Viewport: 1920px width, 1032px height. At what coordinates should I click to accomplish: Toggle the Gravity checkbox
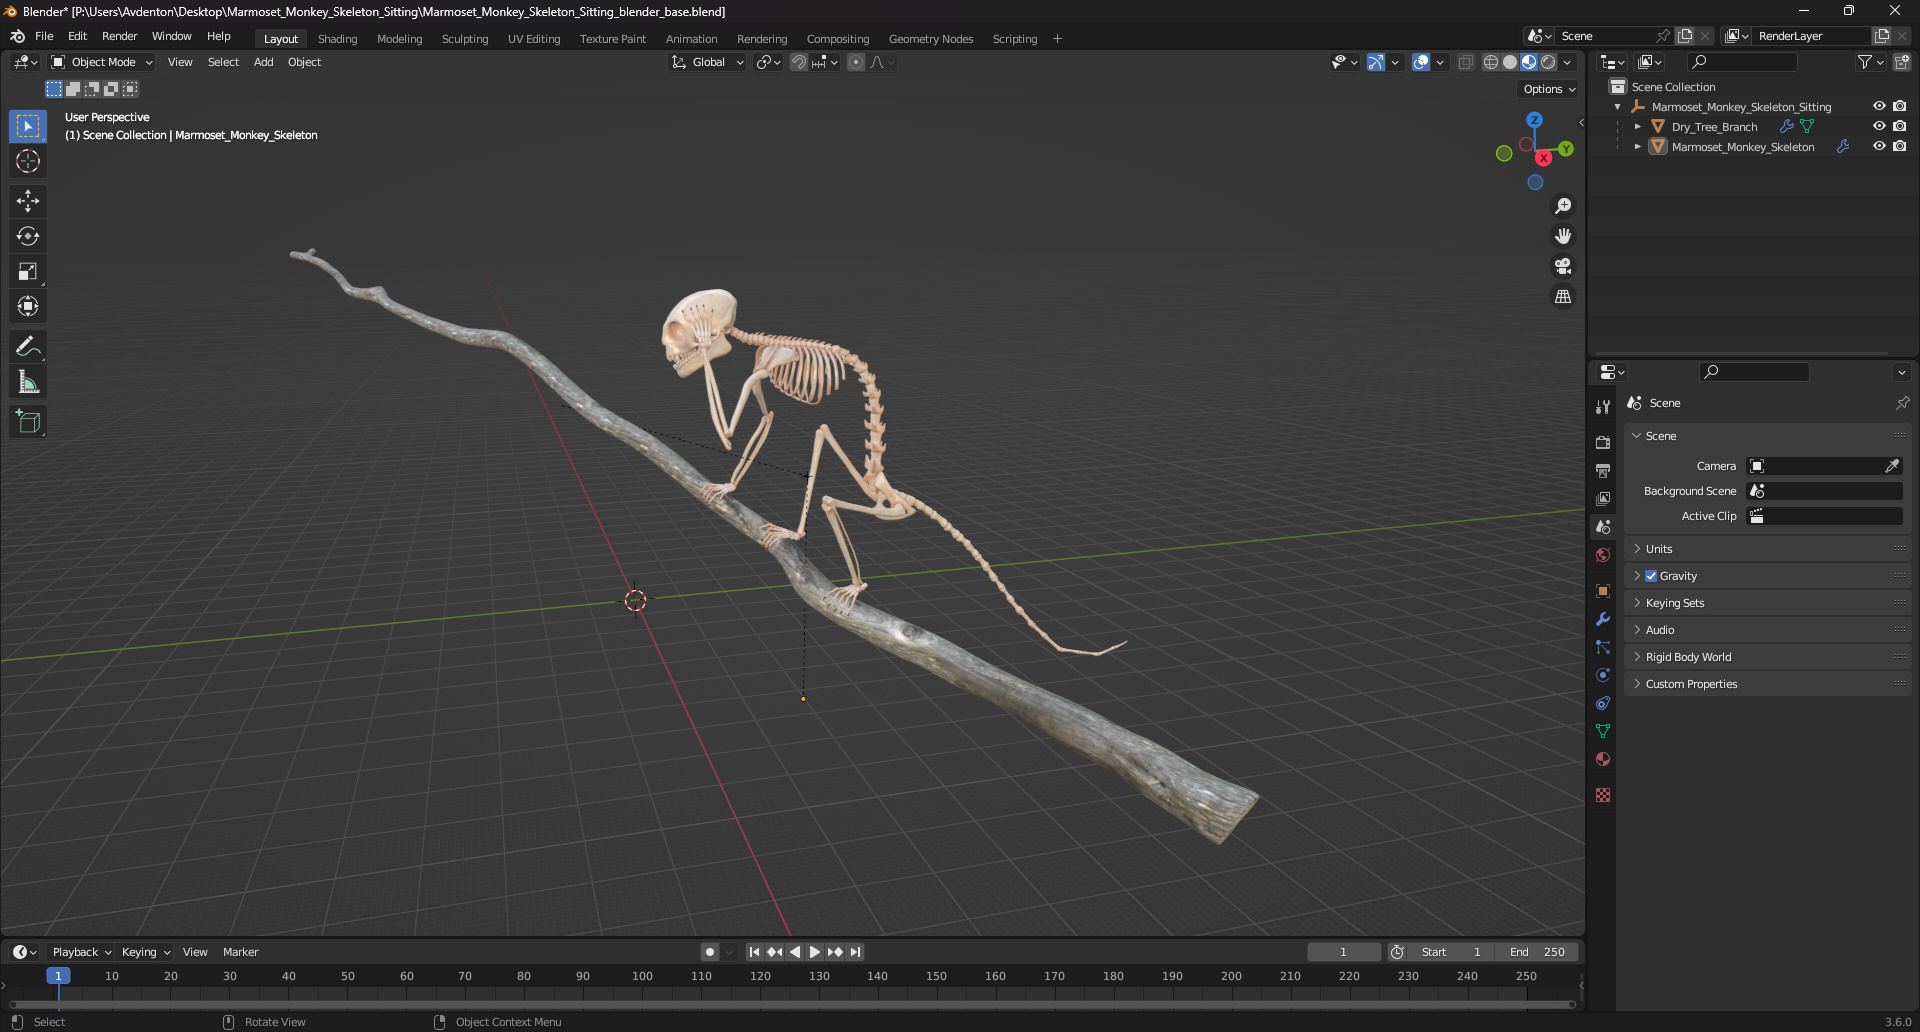1651,576
